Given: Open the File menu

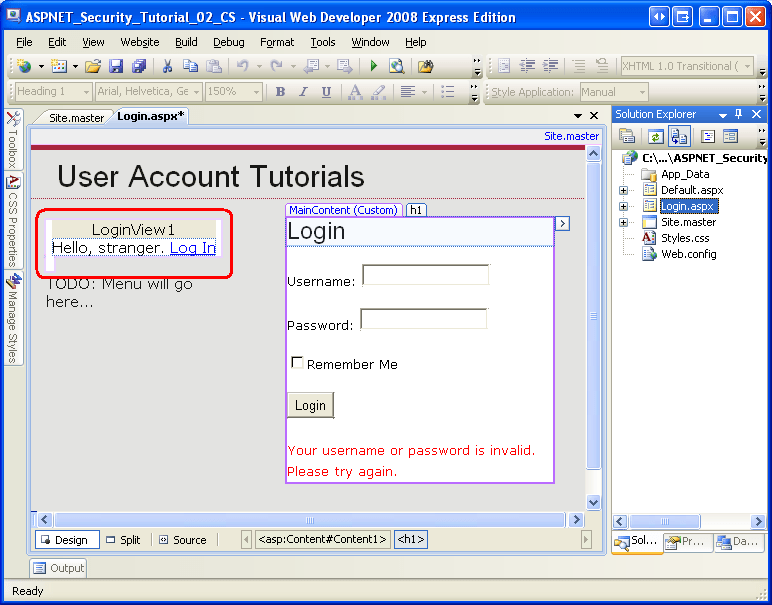Looking at the screenshot, I should click(x=24, y=42).
